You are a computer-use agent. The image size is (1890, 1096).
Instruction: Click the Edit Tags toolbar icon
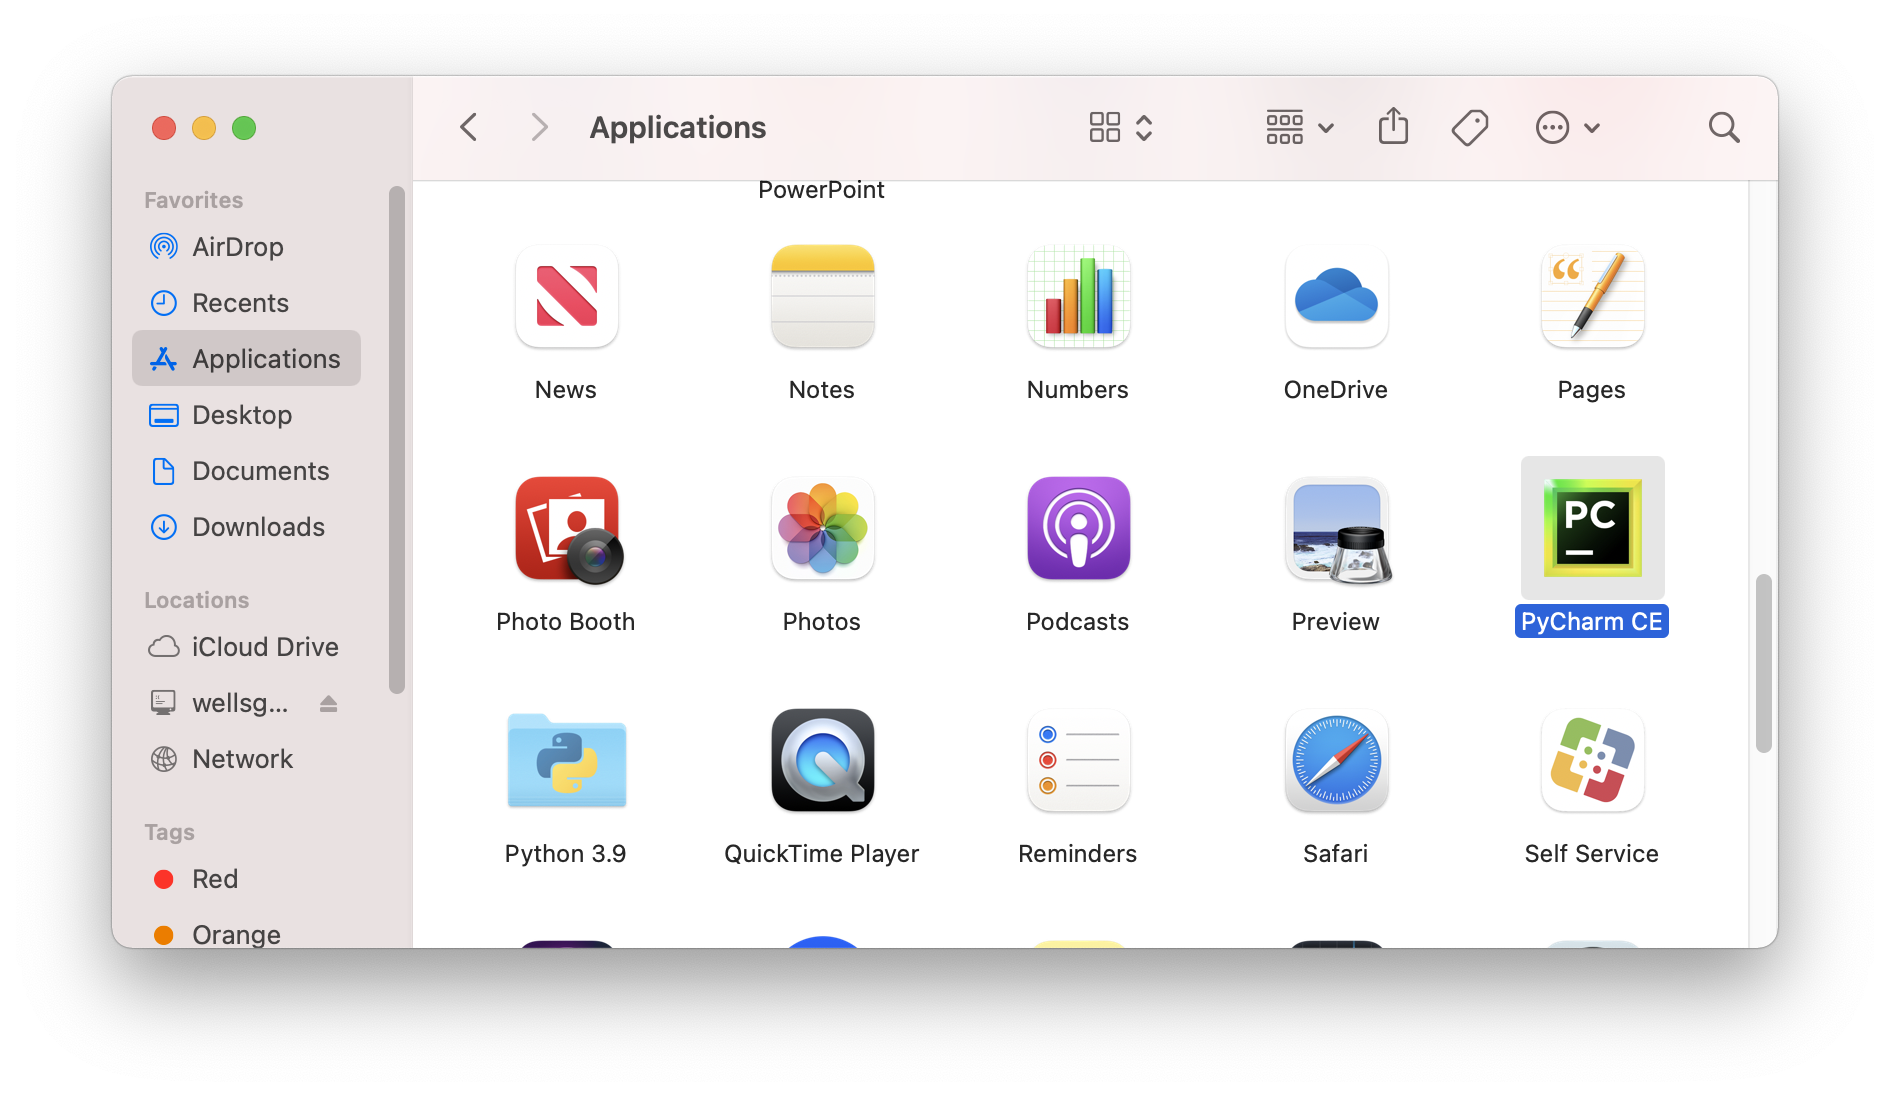[1469, 127]
